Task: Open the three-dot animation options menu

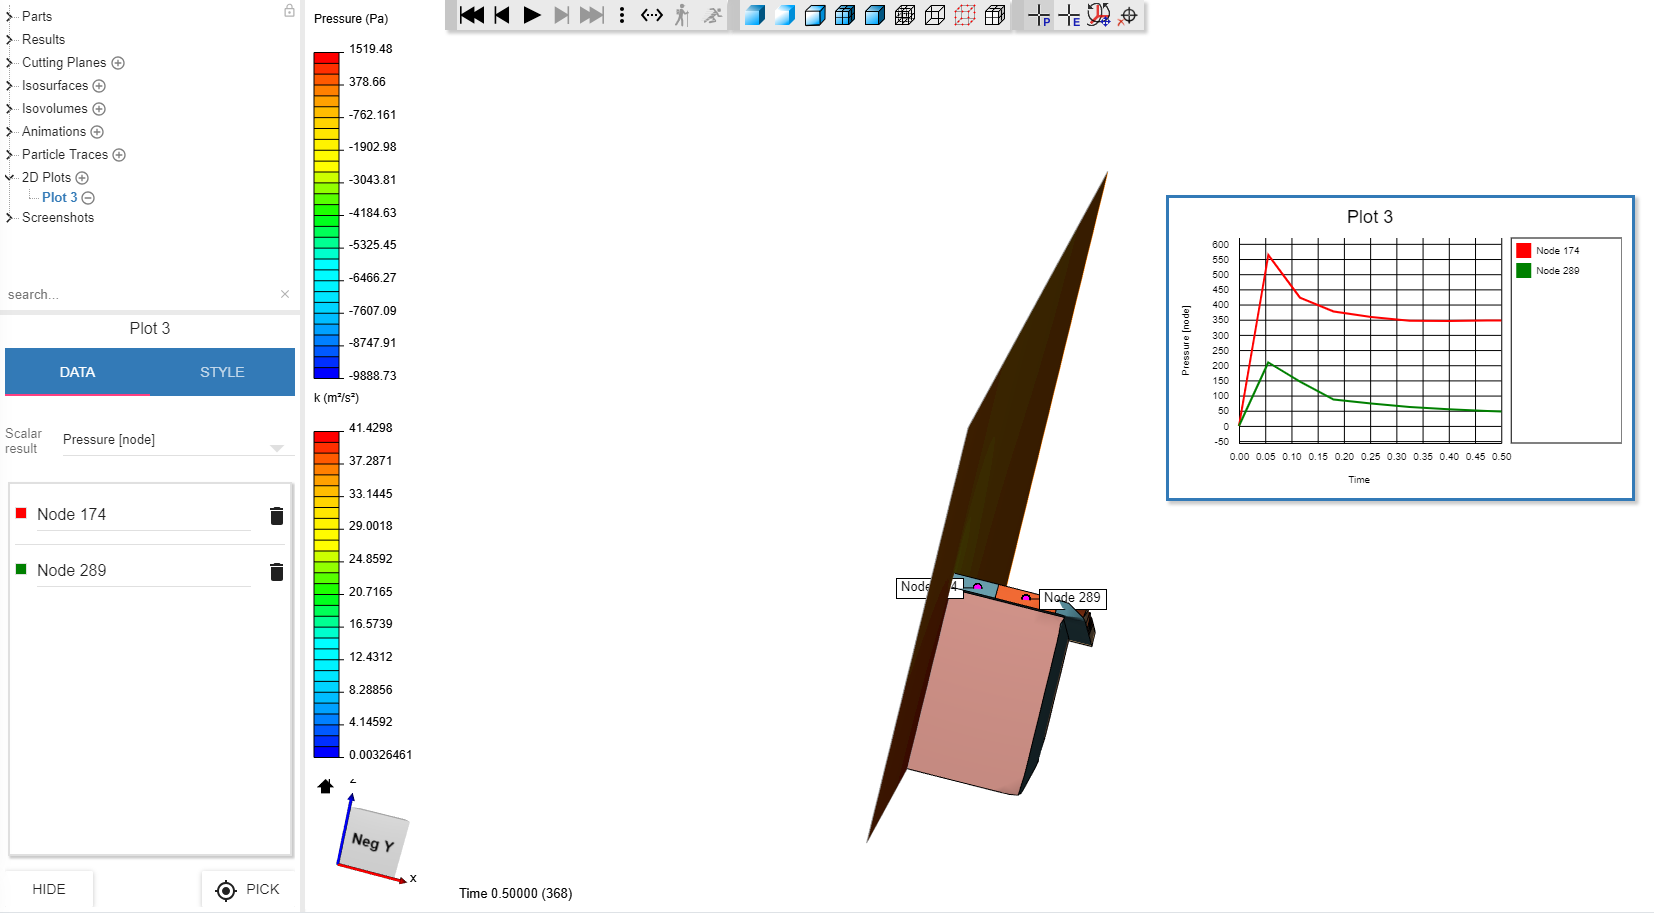Action: pyautogui.click(x=622, y=15)
